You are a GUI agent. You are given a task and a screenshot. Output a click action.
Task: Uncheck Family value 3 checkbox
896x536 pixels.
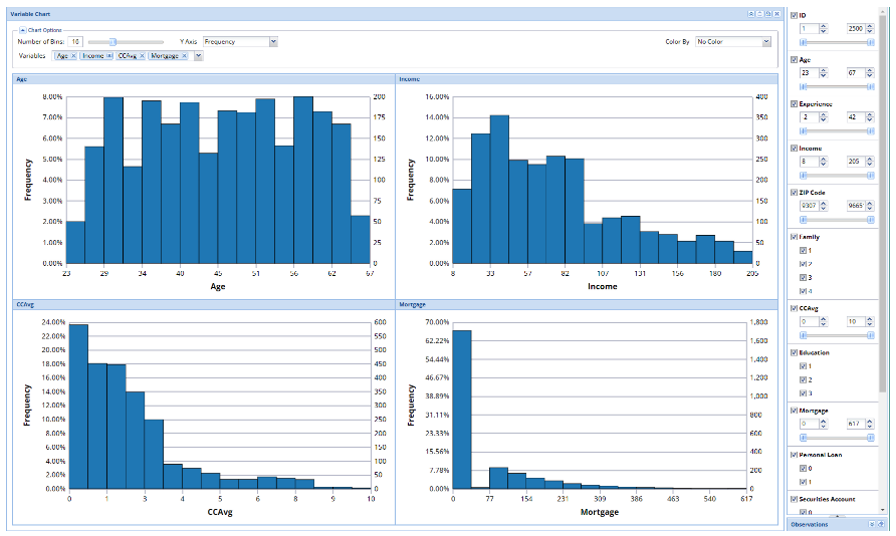click(803, 276)
